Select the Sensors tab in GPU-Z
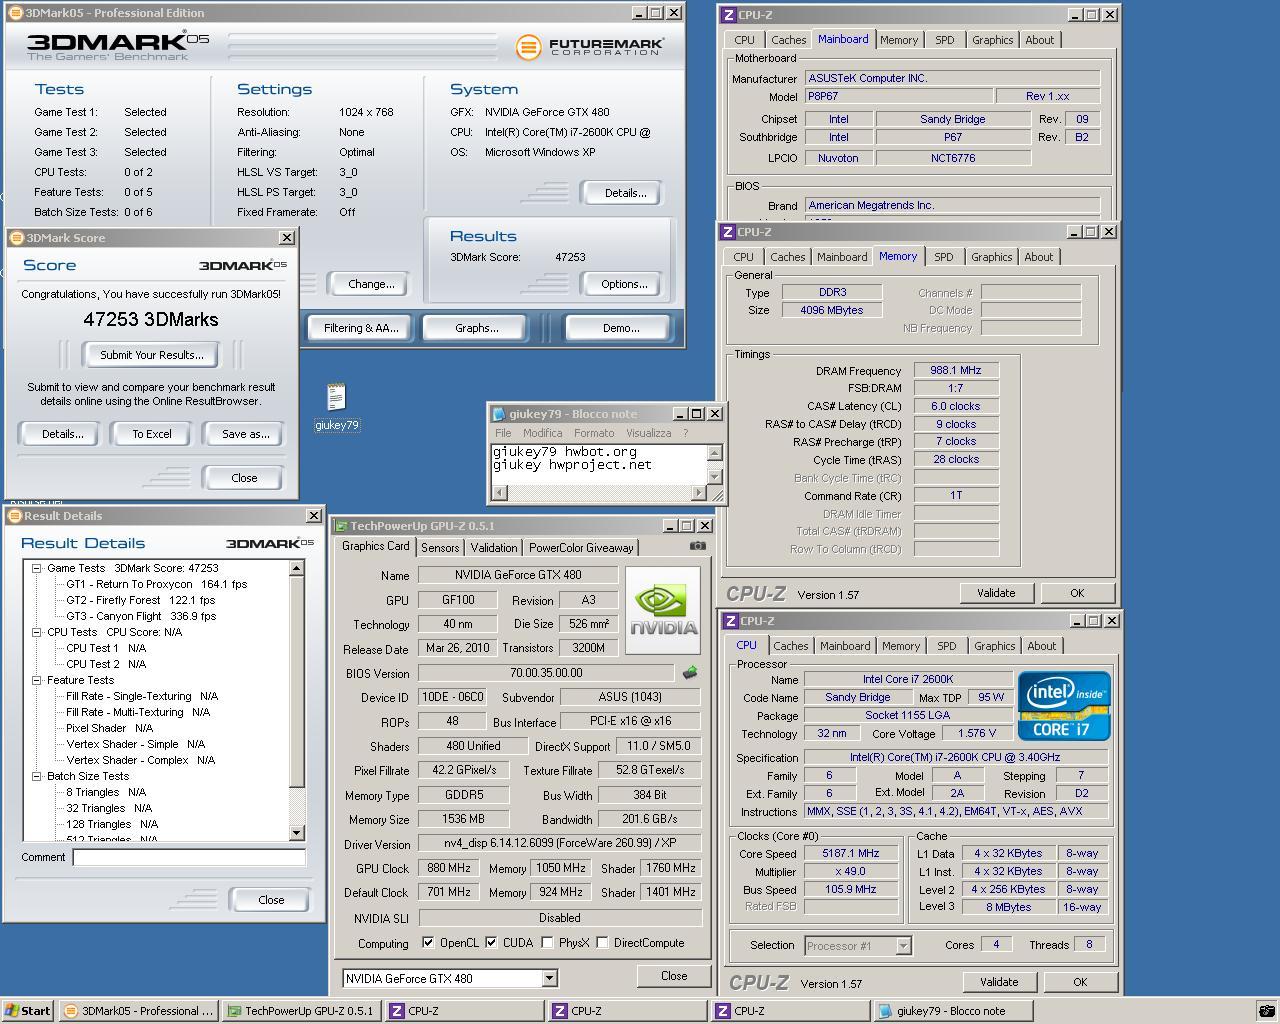Screen dimensions: 1280x1024 tap(440, 548)
